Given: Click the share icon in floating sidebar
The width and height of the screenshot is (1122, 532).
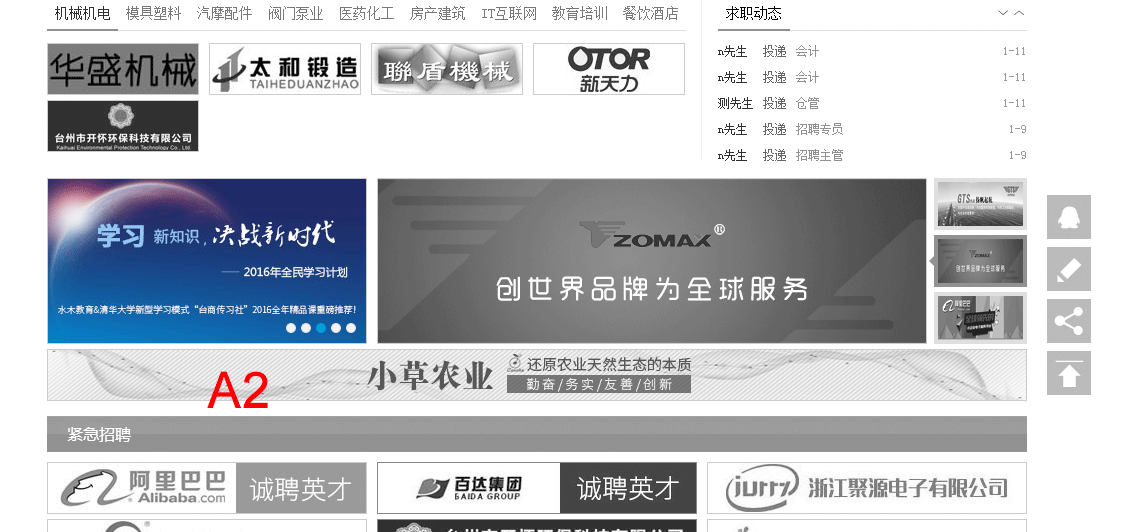Looking at the screenshot, I should (x=1068, y=321).
